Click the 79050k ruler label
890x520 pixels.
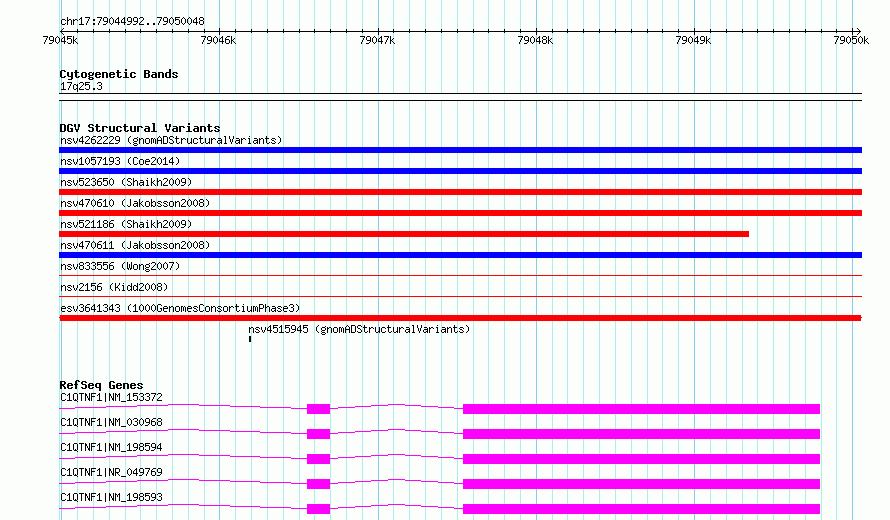click(x=851, y=40)
